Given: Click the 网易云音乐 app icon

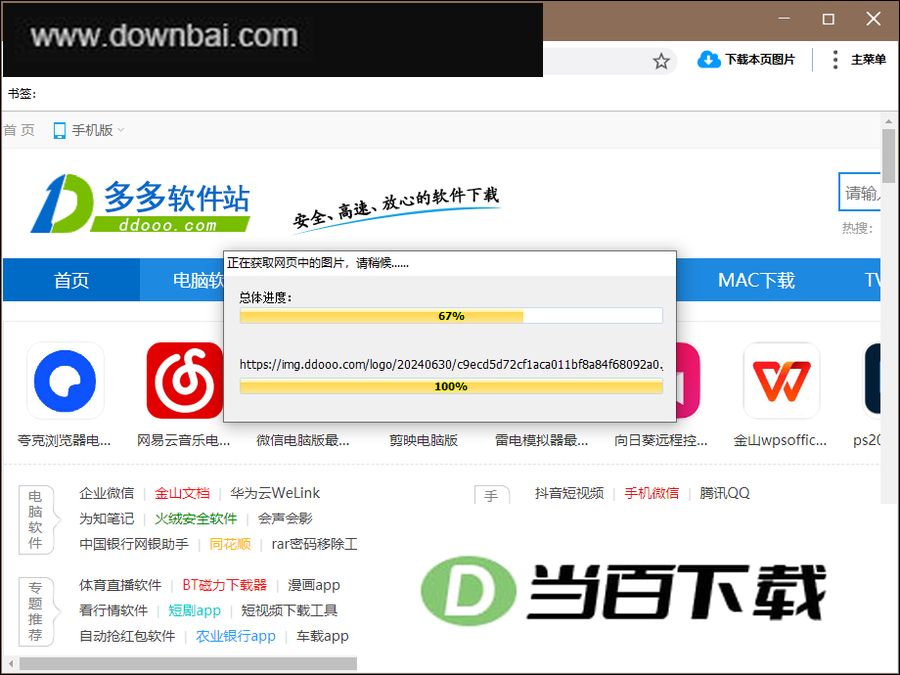Looking at the screenshot, I should 184,381.
